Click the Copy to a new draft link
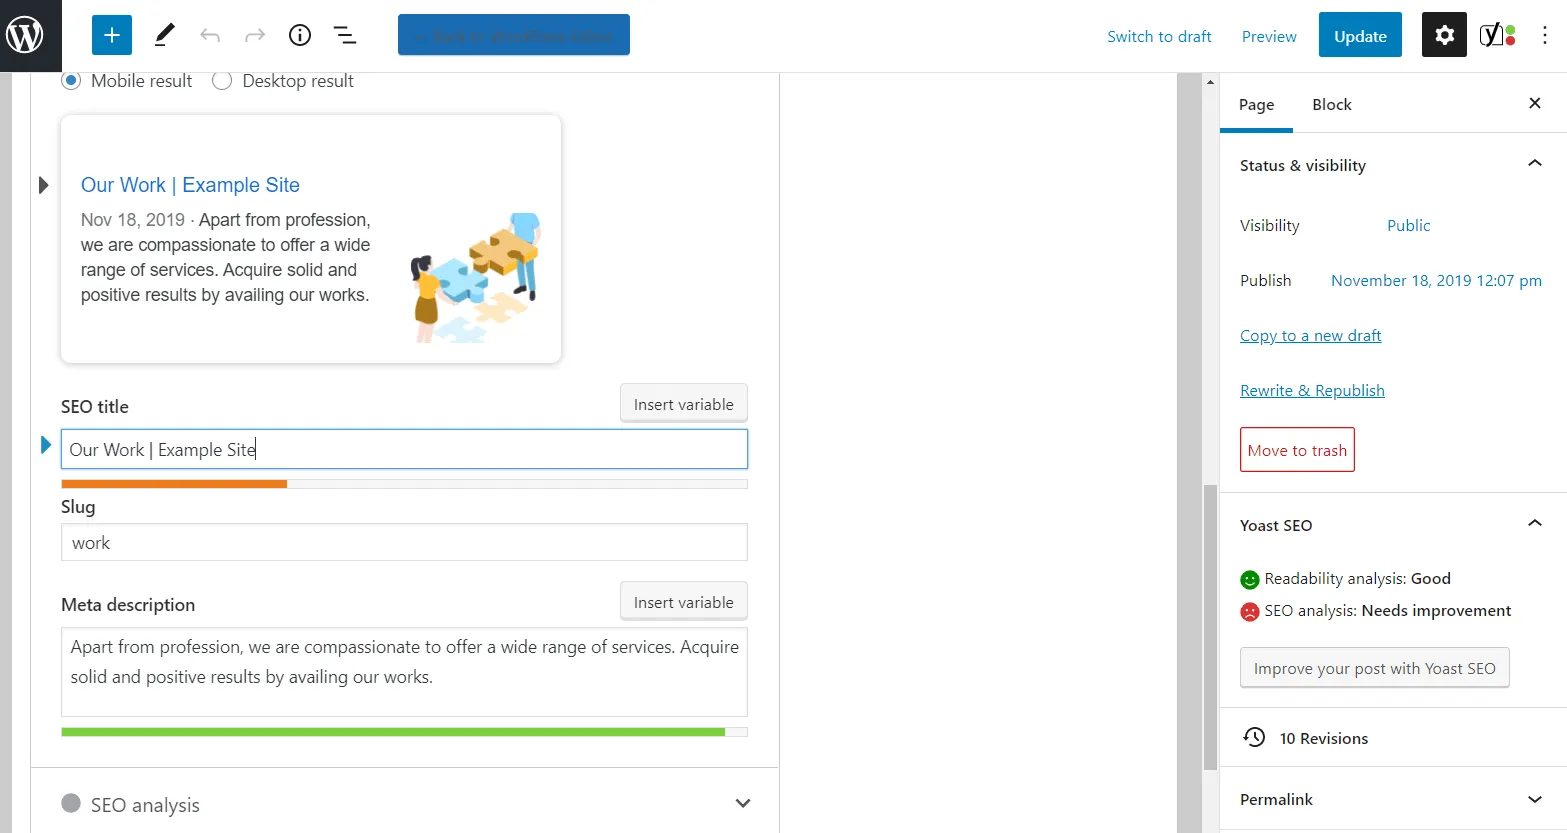Viewport: 1567px width, 833px height. [x=1310, y=336]
